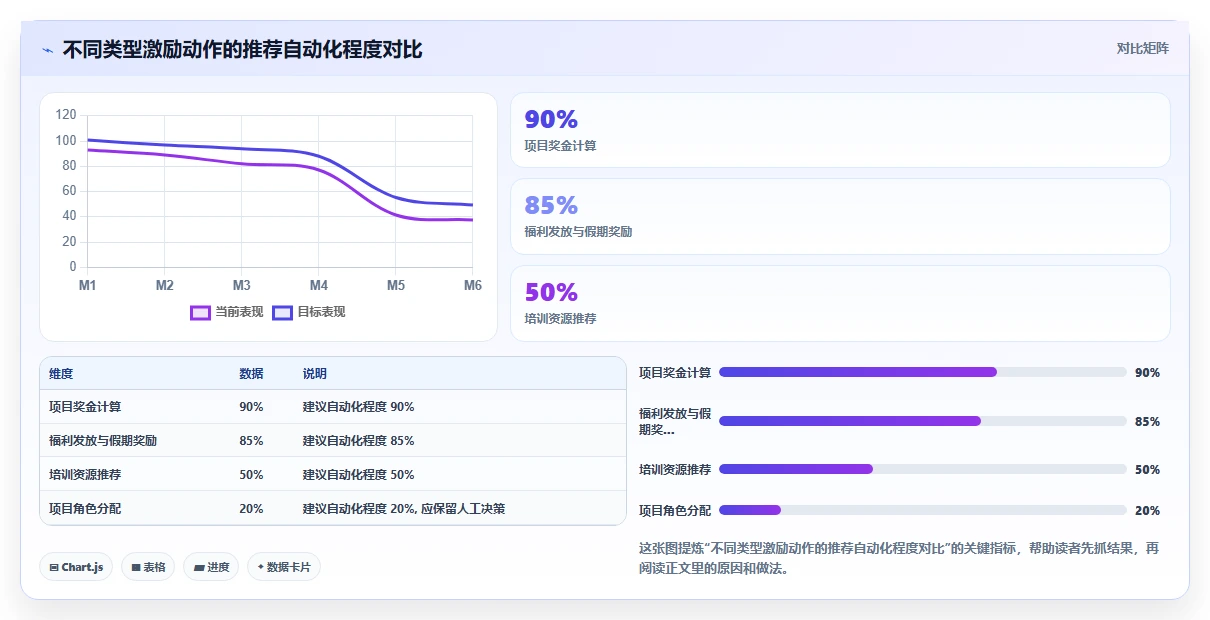Viewport: 1210px width, 620px height.
Task: Select the 50% 培训资源推荐 card
Action: [840, 303]
